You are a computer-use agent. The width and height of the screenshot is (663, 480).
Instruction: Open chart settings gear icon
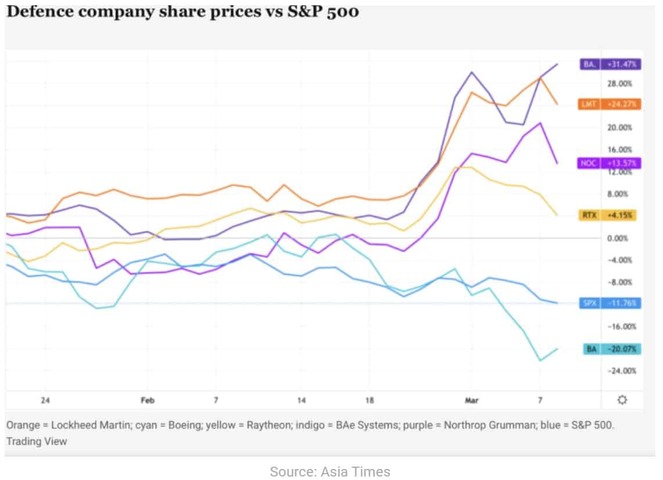(x=622, y=400)
